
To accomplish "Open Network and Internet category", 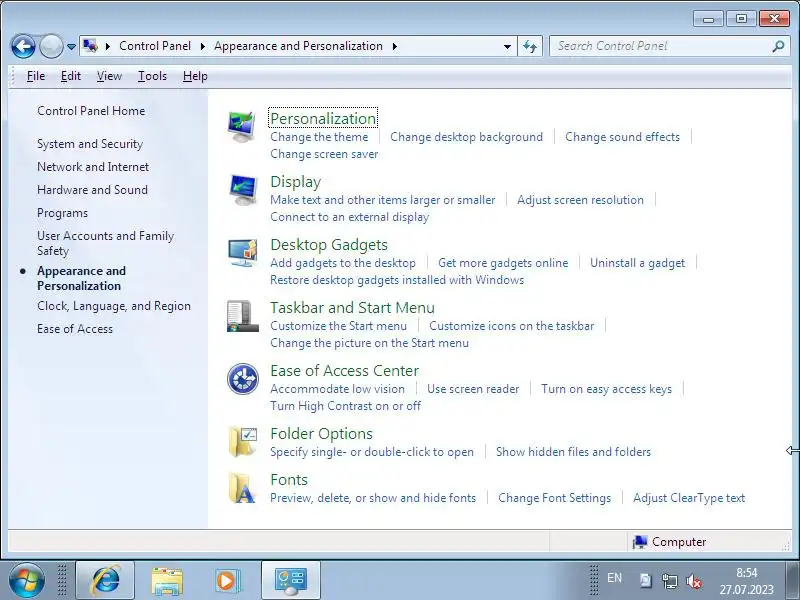I will (93, 167).
